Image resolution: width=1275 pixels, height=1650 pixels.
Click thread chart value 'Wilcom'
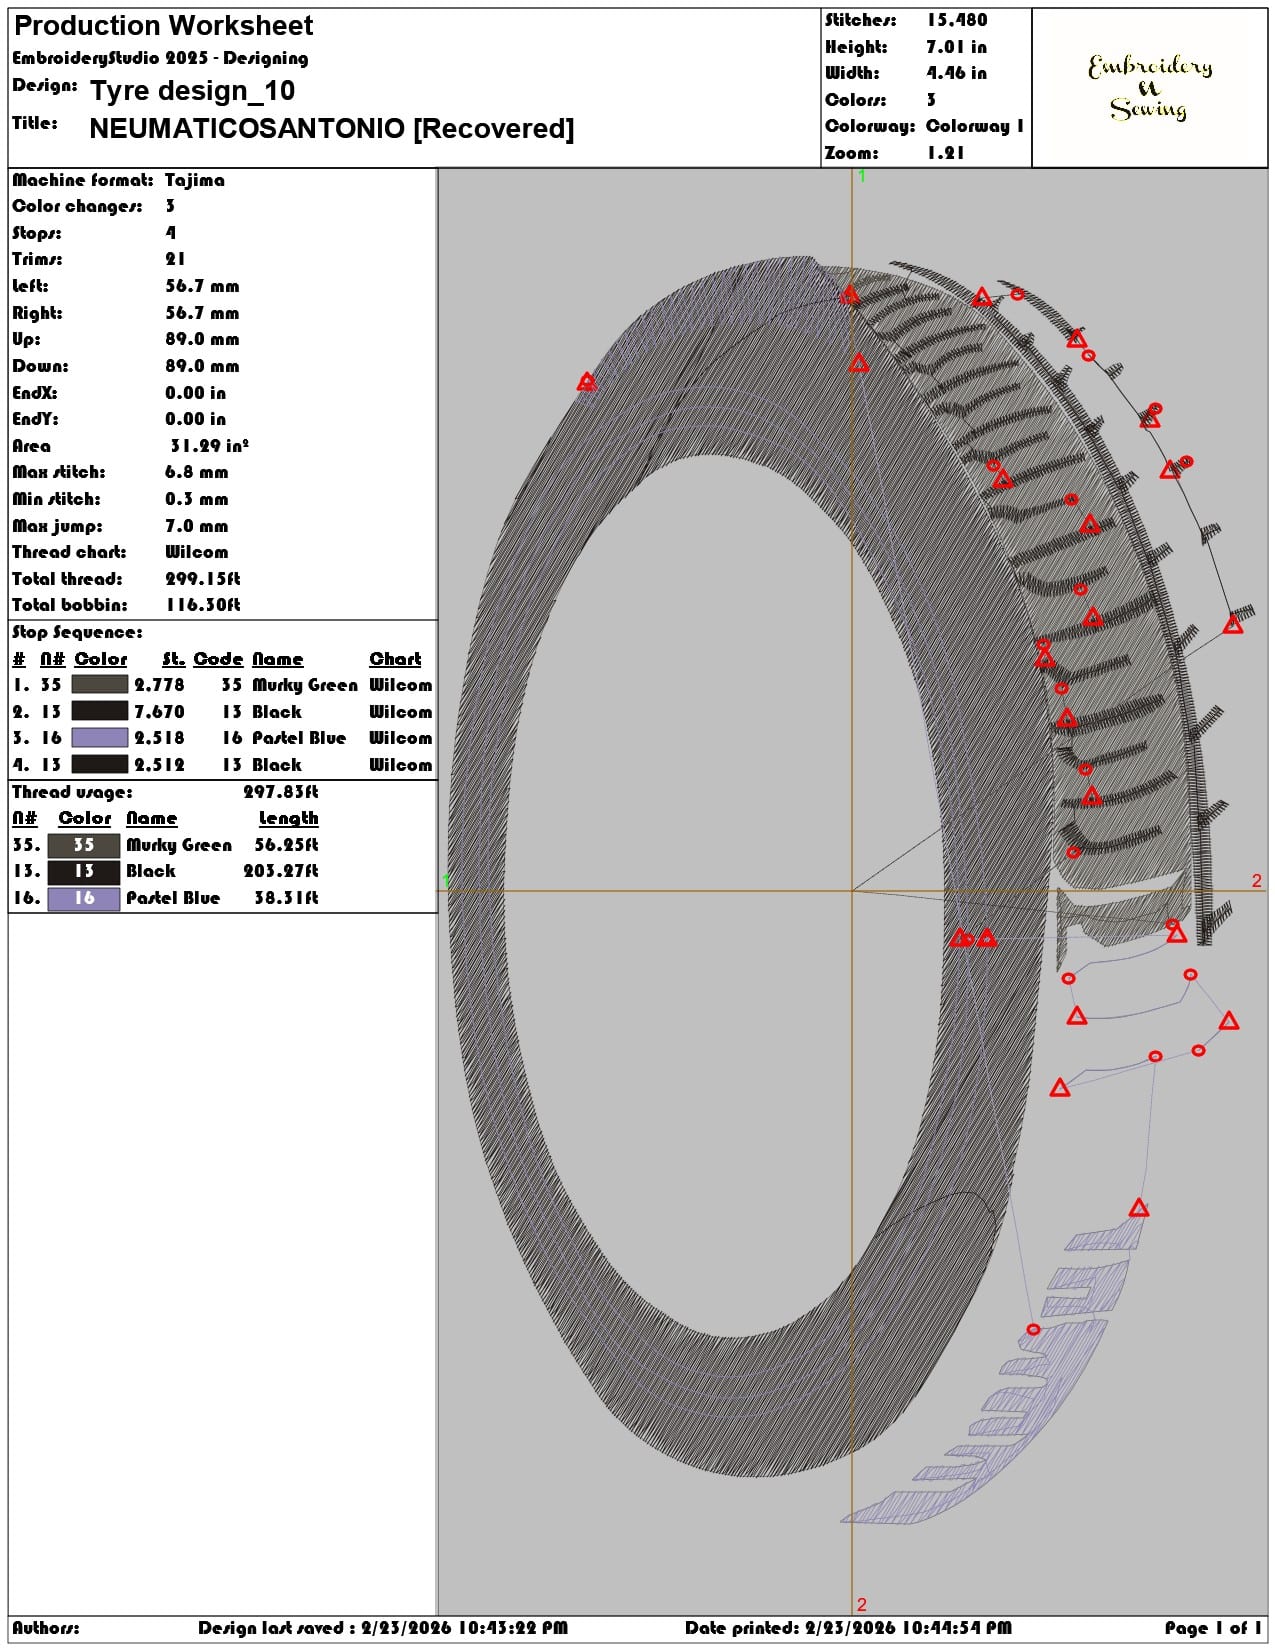click(x=197, y=552)
